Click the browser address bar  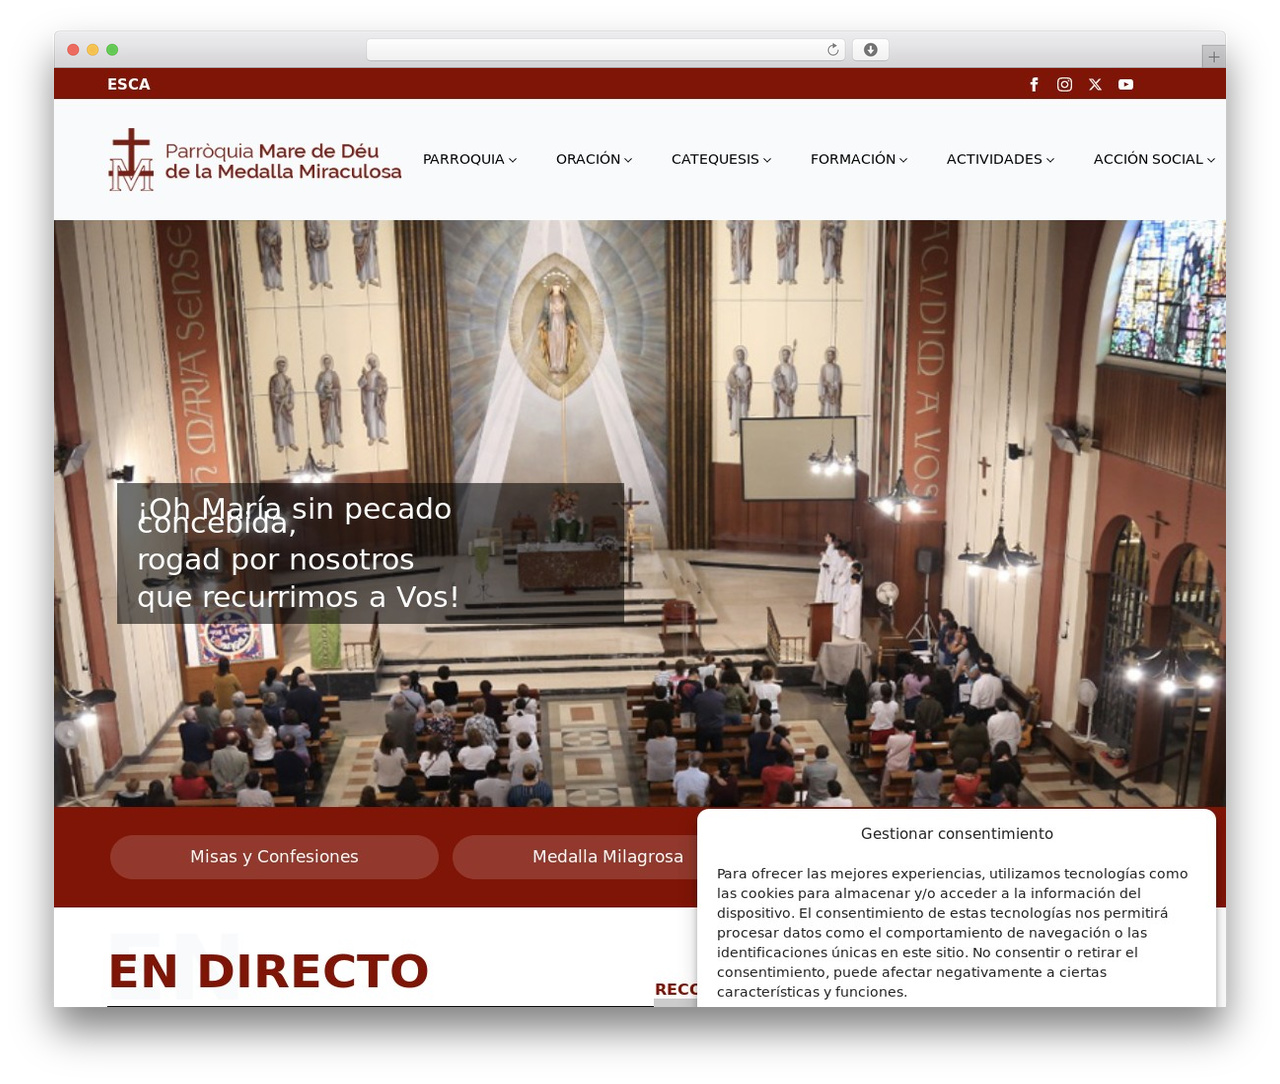pos(606,50)
